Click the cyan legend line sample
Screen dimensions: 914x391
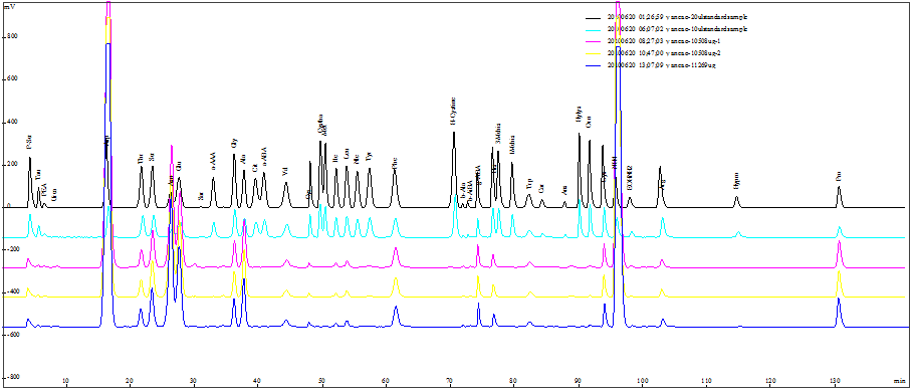[593, 29]
